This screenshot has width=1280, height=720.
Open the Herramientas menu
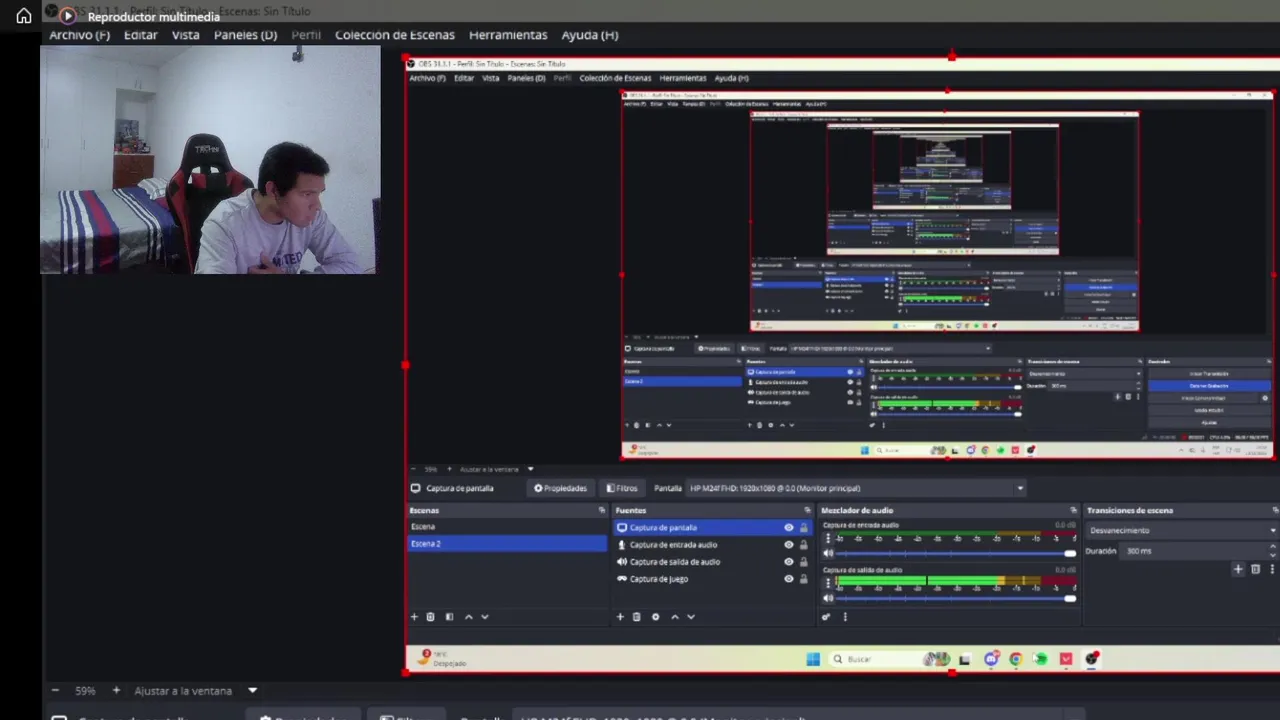click(x=508, y=35)
